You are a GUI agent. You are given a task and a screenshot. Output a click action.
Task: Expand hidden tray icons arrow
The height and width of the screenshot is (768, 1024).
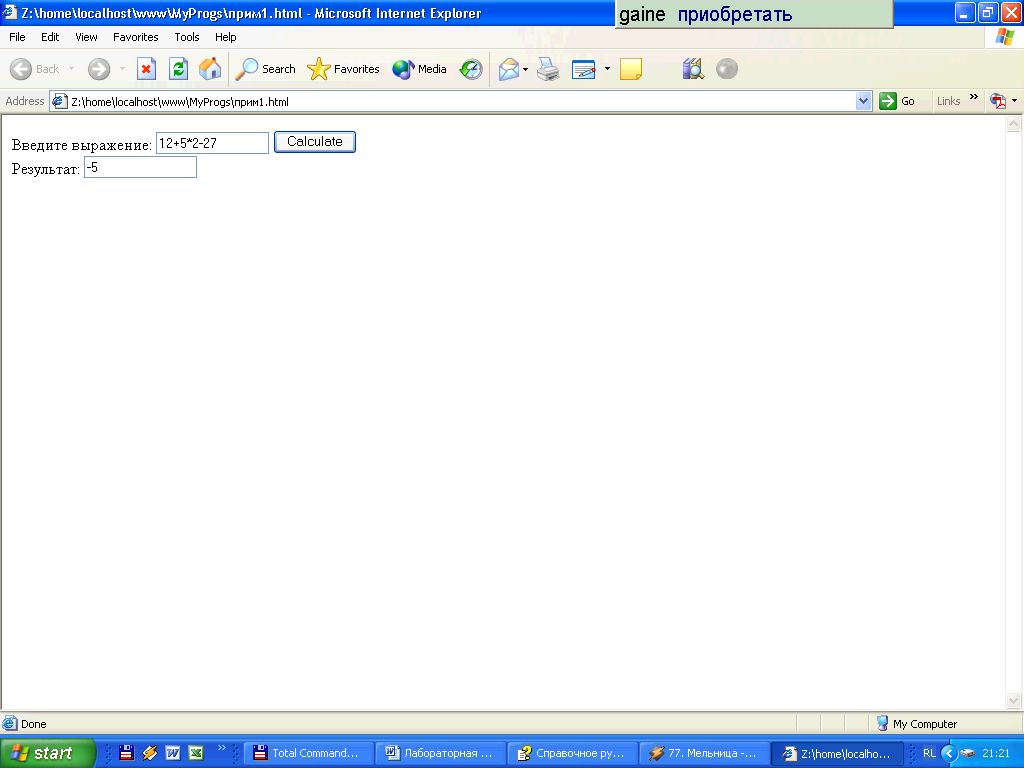pyautogui.click(x=949, y=753)
